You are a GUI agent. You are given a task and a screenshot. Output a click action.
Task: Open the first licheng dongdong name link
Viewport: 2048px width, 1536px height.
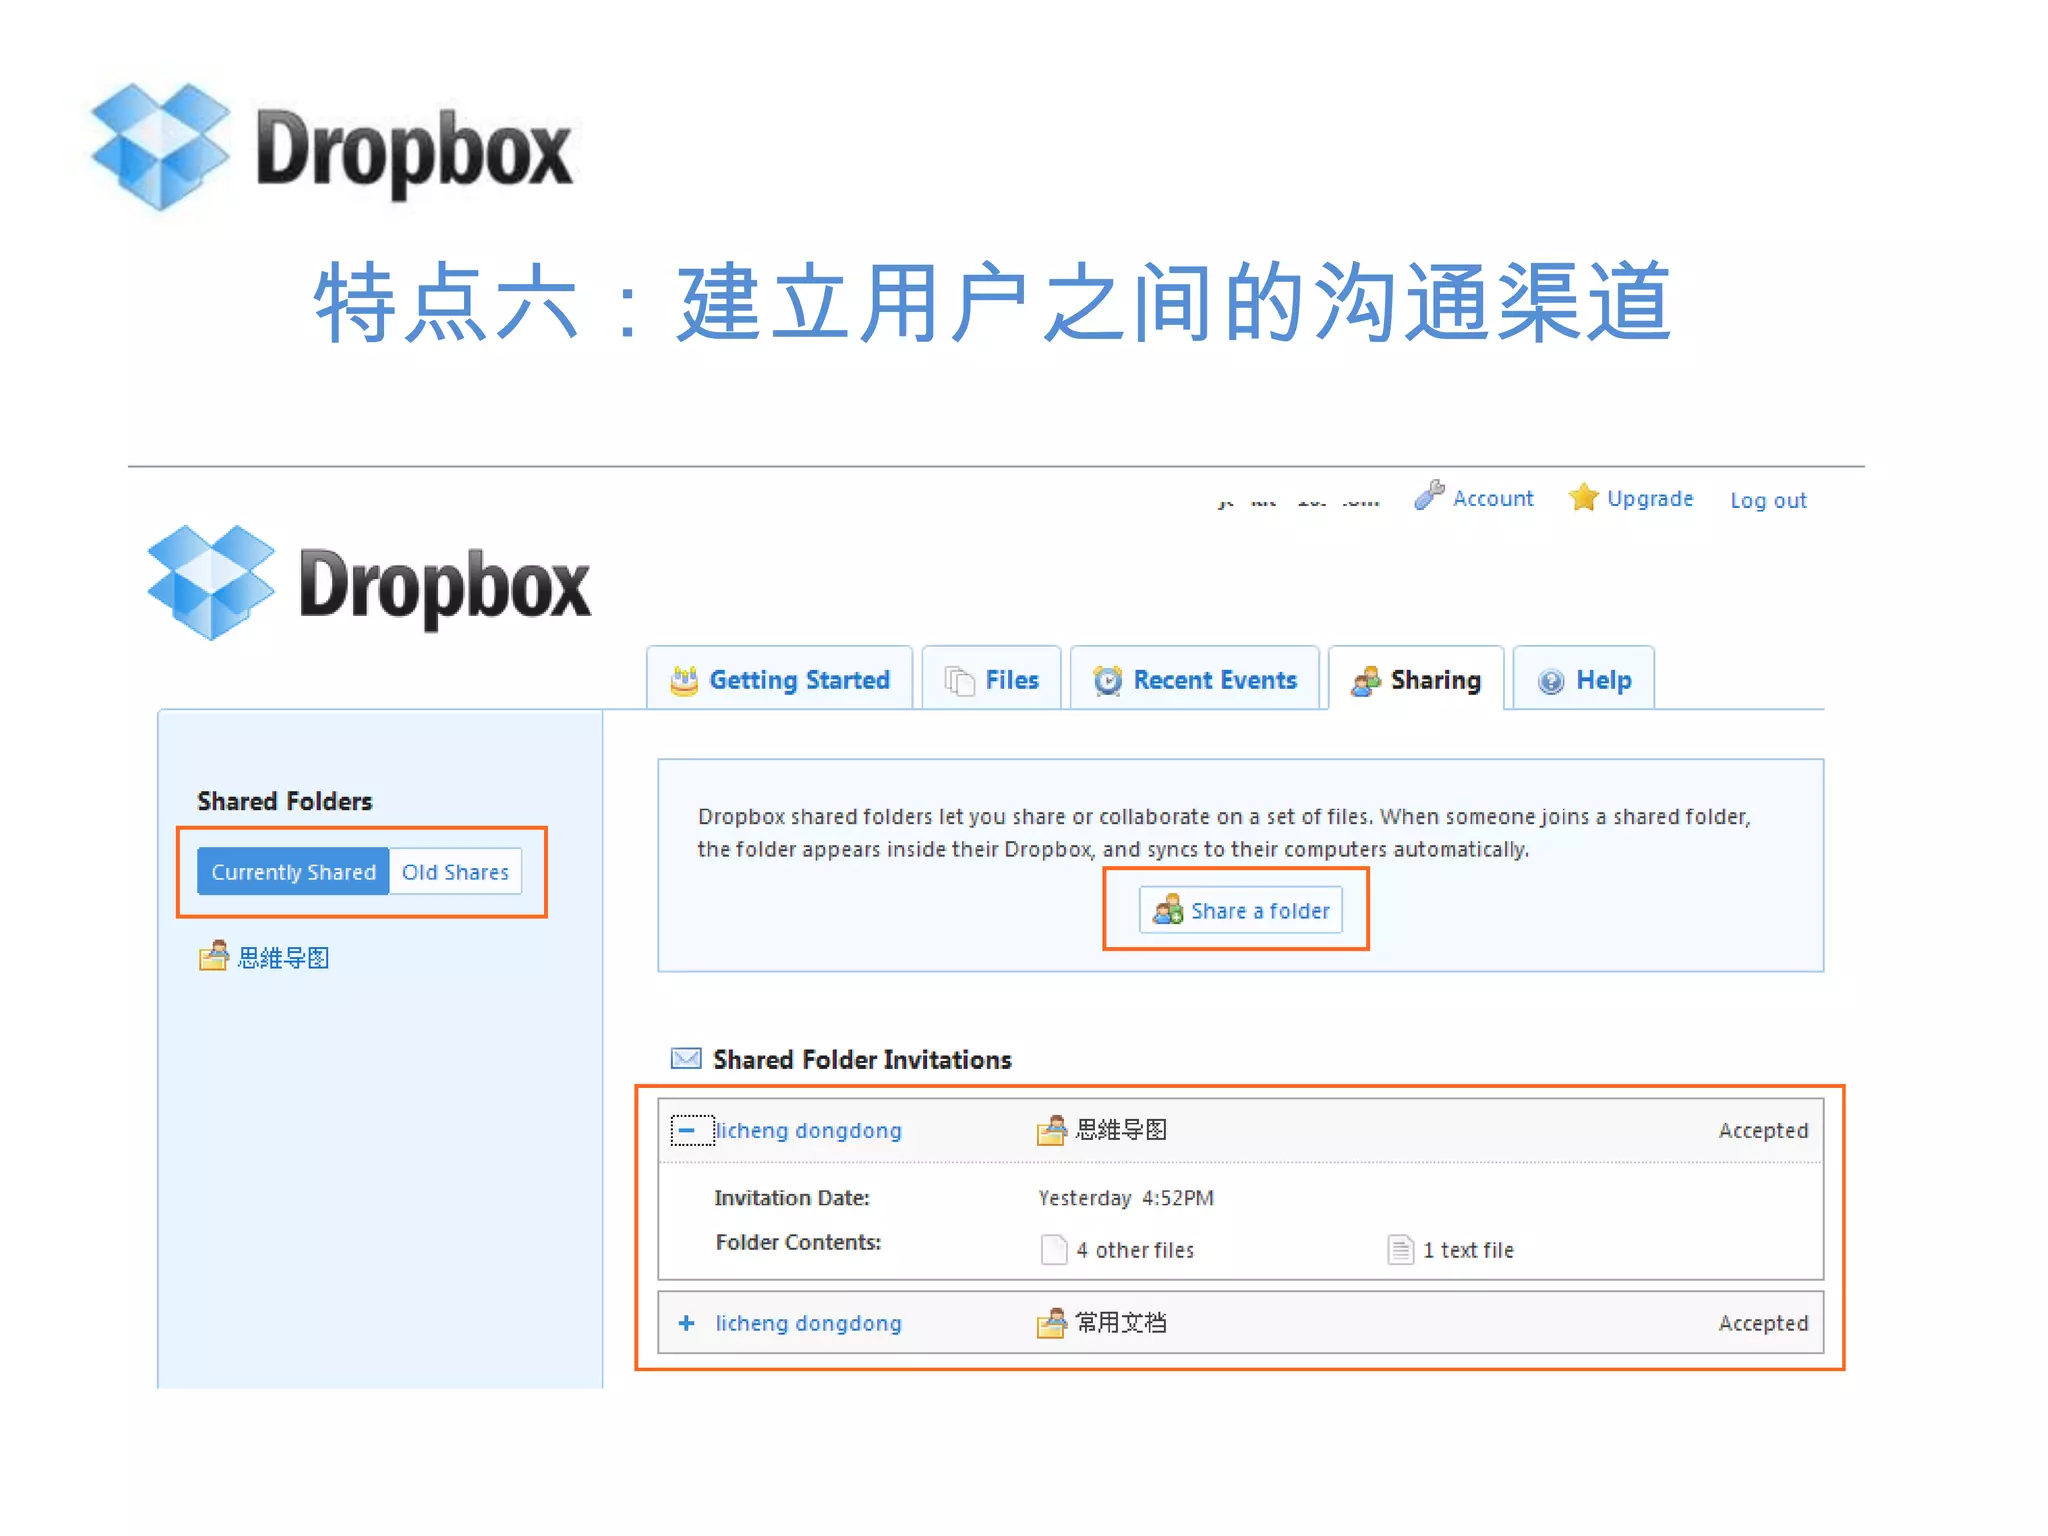pos(808,1130)
